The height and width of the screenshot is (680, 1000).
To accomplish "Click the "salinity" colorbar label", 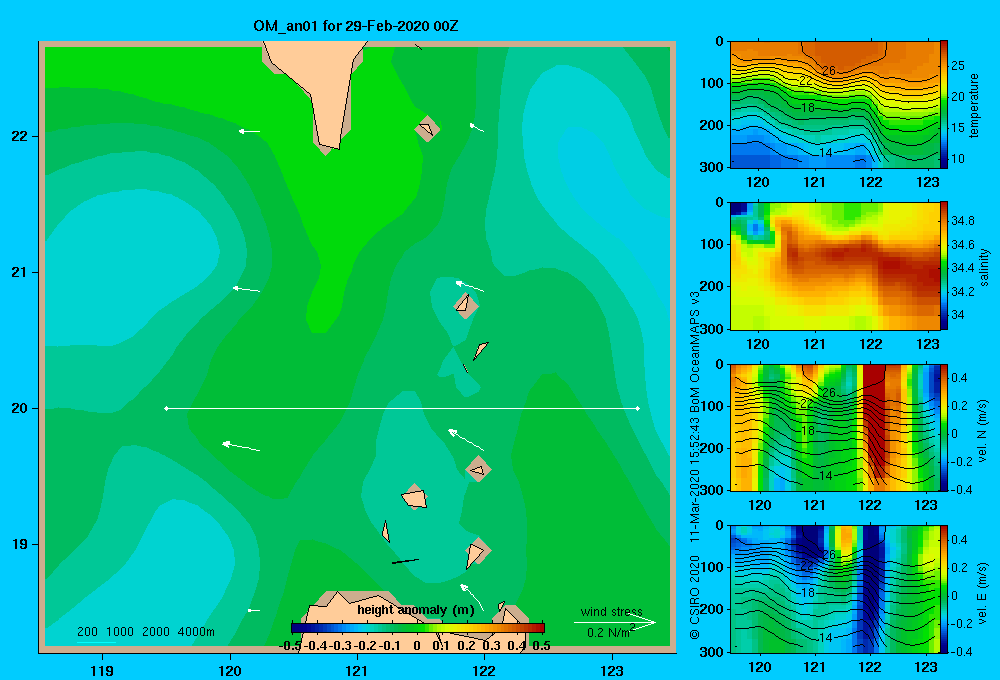I will point(984,267).
